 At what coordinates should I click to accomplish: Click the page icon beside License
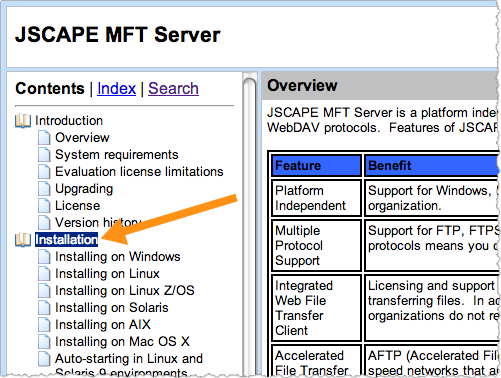click(x=44, y=206)
